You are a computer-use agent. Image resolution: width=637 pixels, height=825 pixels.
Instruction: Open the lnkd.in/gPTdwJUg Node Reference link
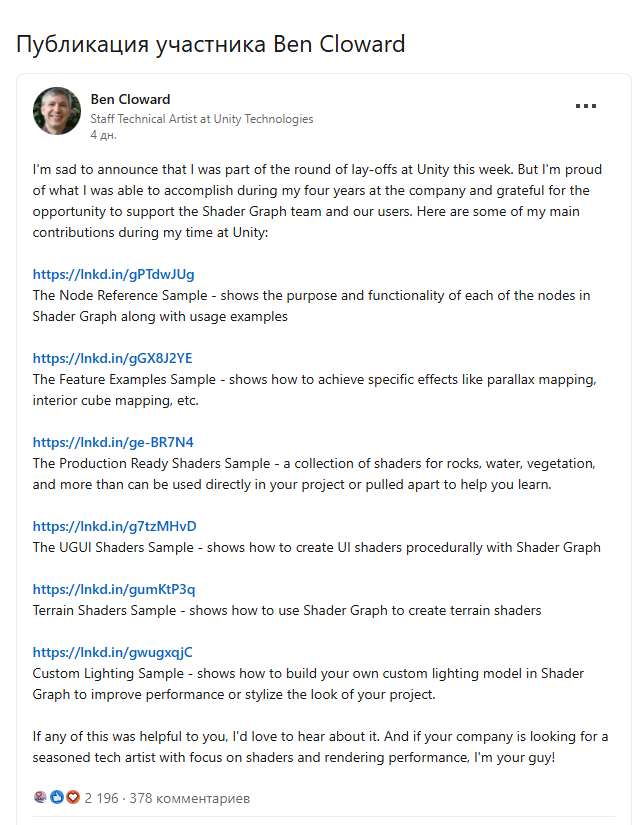[x=113, y=274]
